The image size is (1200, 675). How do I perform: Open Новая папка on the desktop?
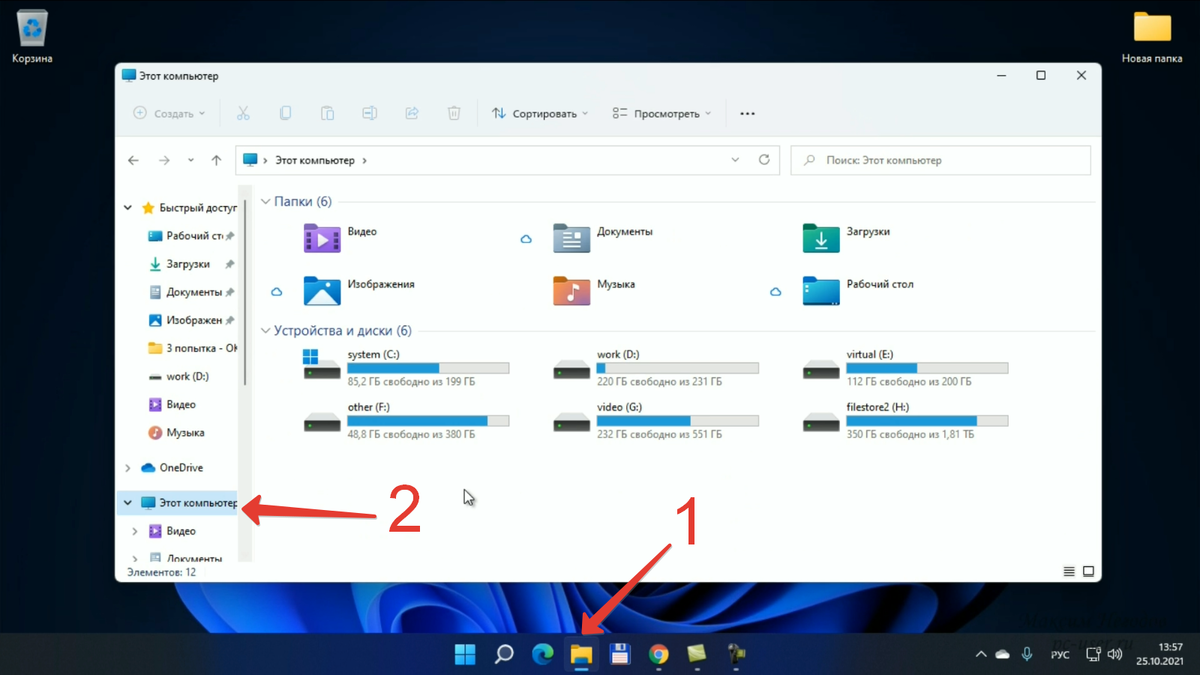point(1152,37)
